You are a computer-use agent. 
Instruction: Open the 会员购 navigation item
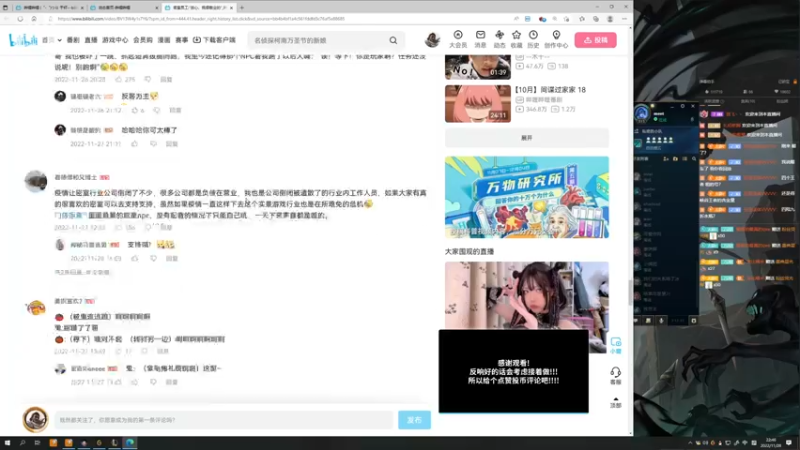143,40
